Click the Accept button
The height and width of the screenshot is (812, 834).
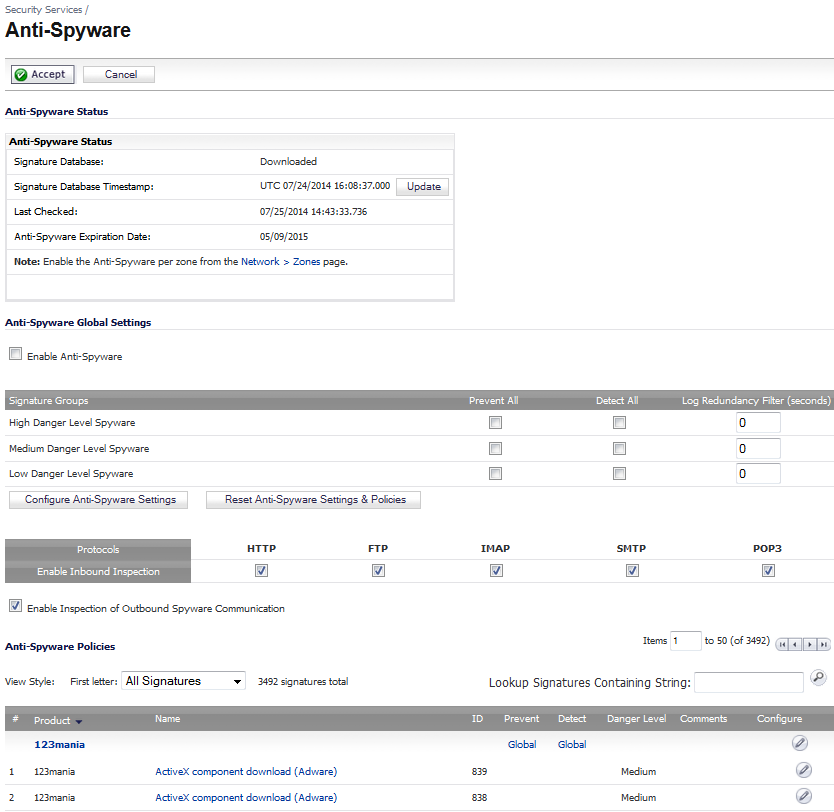coord(43,74)
